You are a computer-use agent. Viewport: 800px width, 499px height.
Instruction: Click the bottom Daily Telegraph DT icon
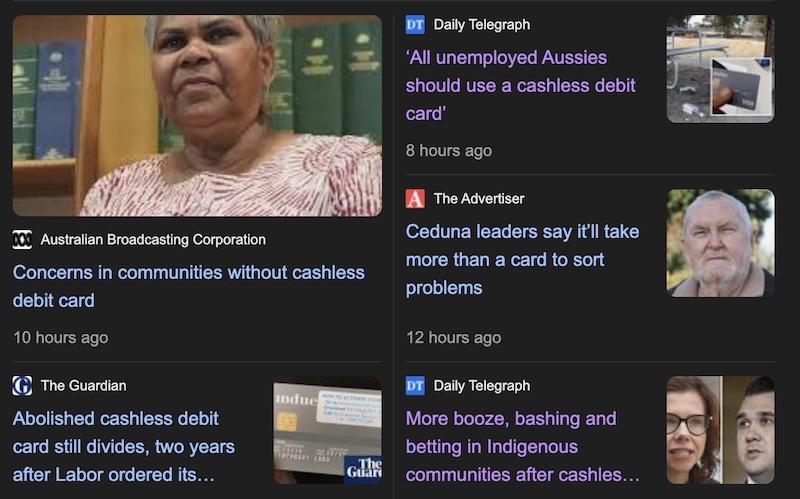(x=415, y=386)
